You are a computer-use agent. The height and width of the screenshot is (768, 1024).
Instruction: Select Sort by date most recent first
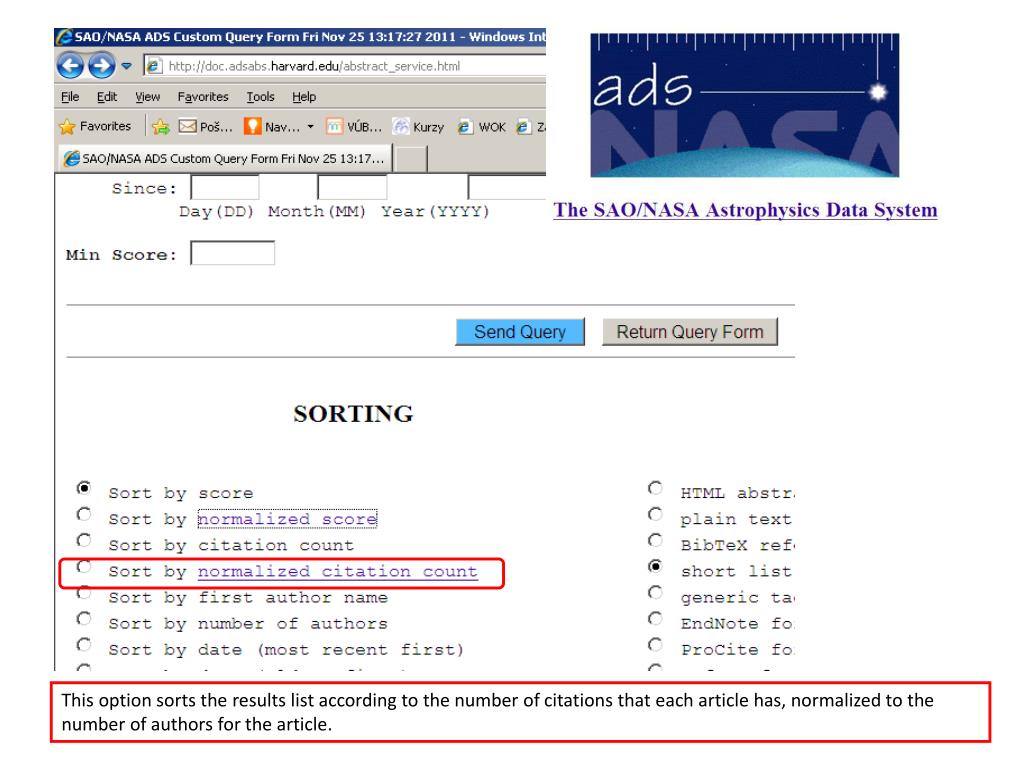point(84,645)
